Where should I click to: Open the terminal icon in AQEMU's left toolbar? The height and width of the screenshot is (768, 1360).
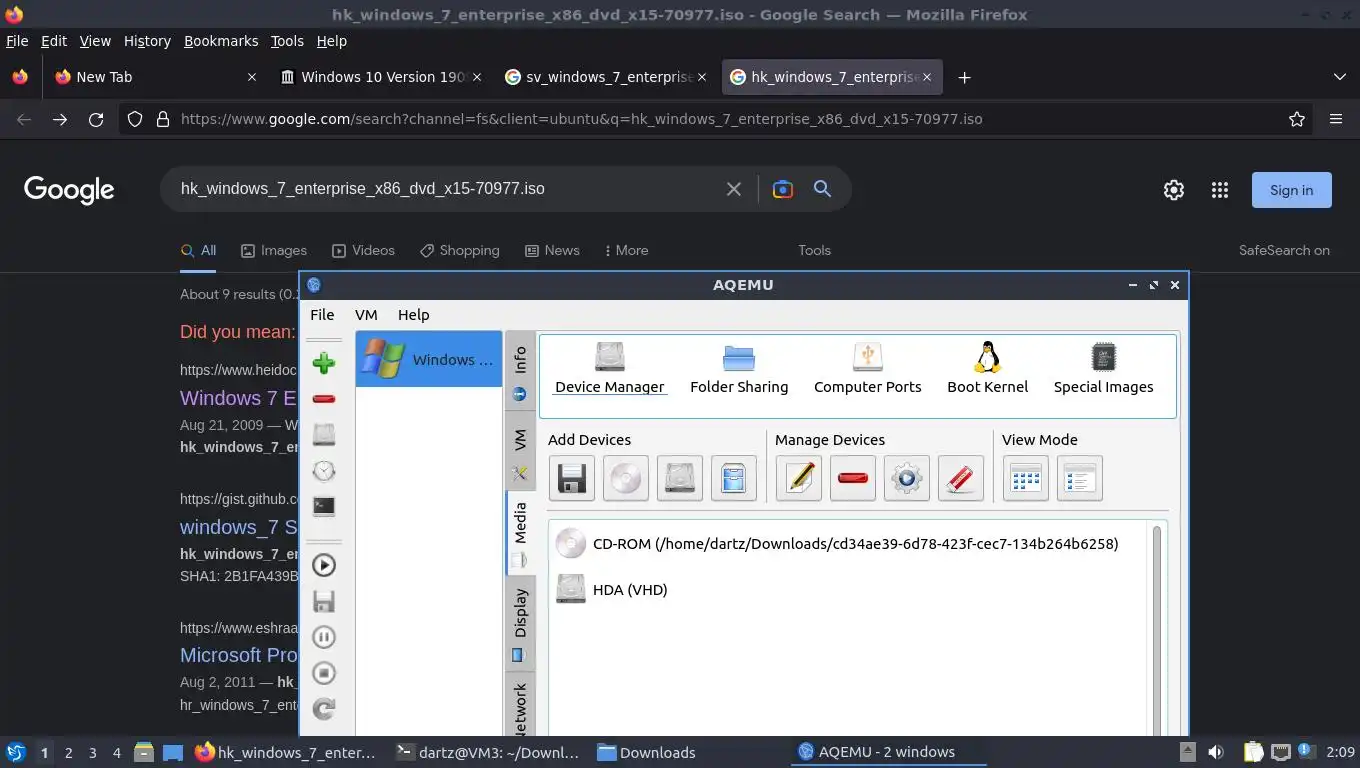point(323,506)
